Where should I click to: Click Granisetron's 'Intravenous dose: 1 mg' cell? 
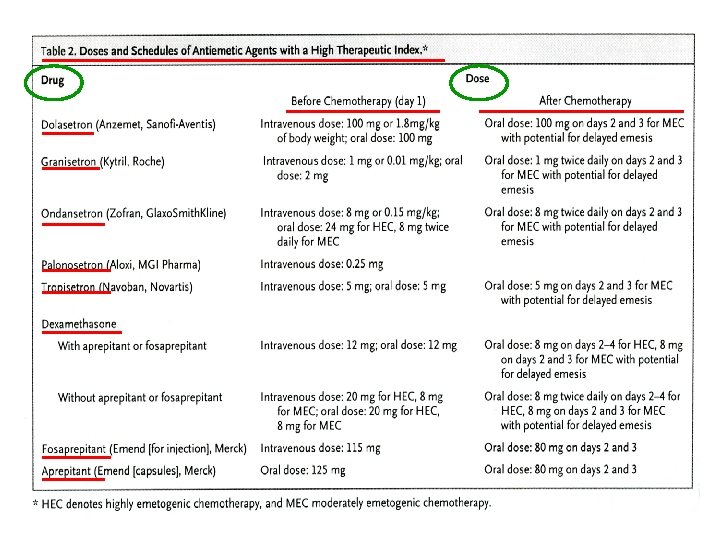click(x=362, y=168)
